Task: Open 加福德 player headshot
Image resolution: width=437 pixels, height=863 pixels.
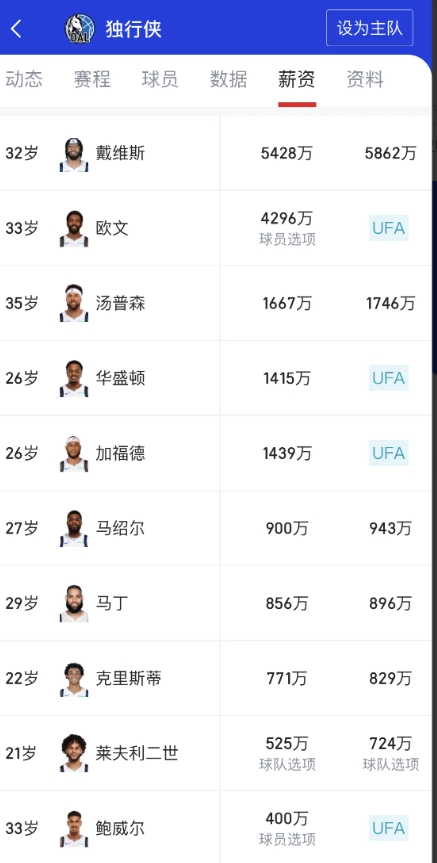Action: click(74, 454)
